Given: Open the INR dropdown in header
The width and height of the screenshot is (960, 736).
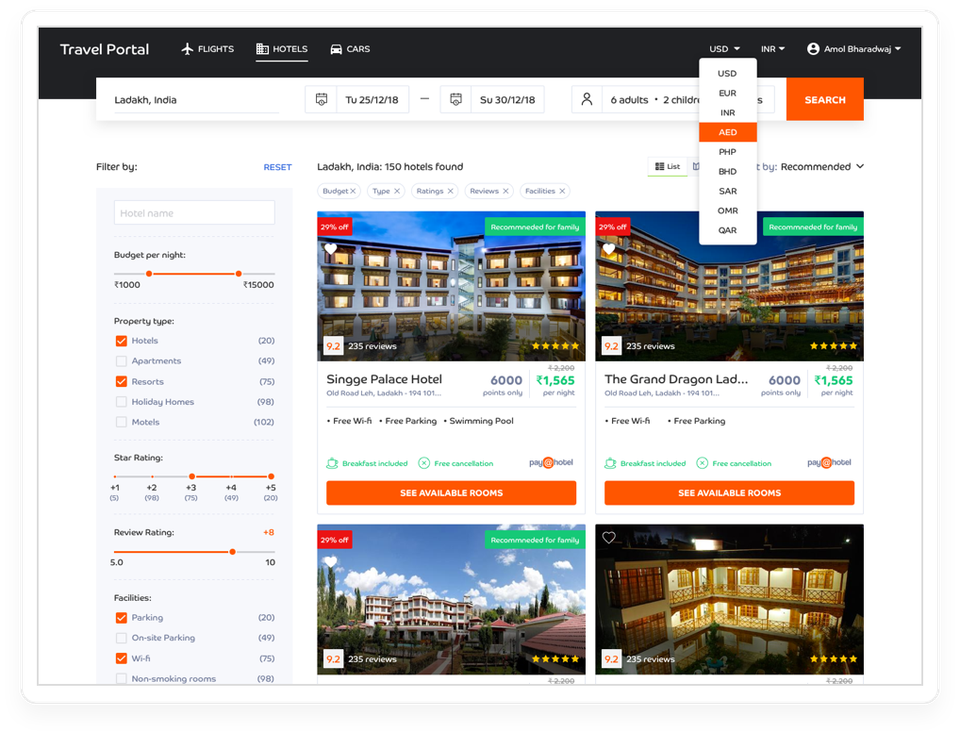Looking at the screenshot, I should coord(772,49).
